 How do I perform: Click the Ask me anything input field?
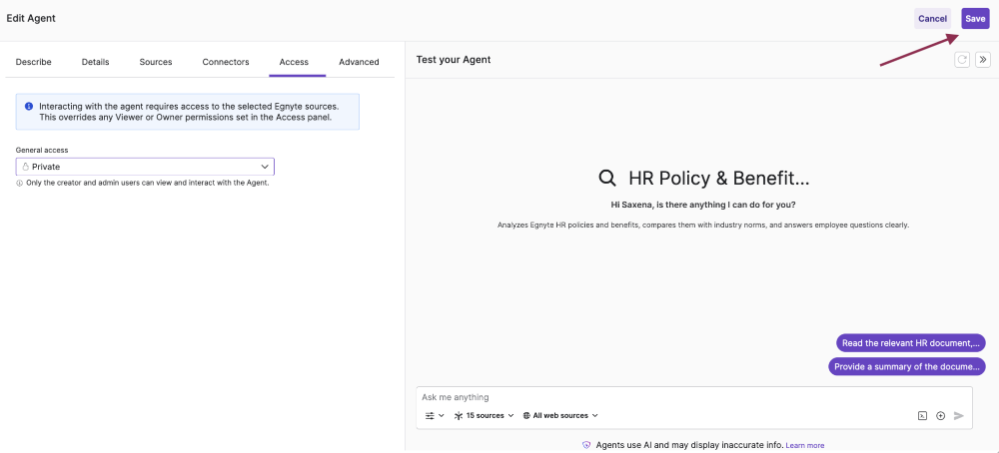[x=694, y=397]
